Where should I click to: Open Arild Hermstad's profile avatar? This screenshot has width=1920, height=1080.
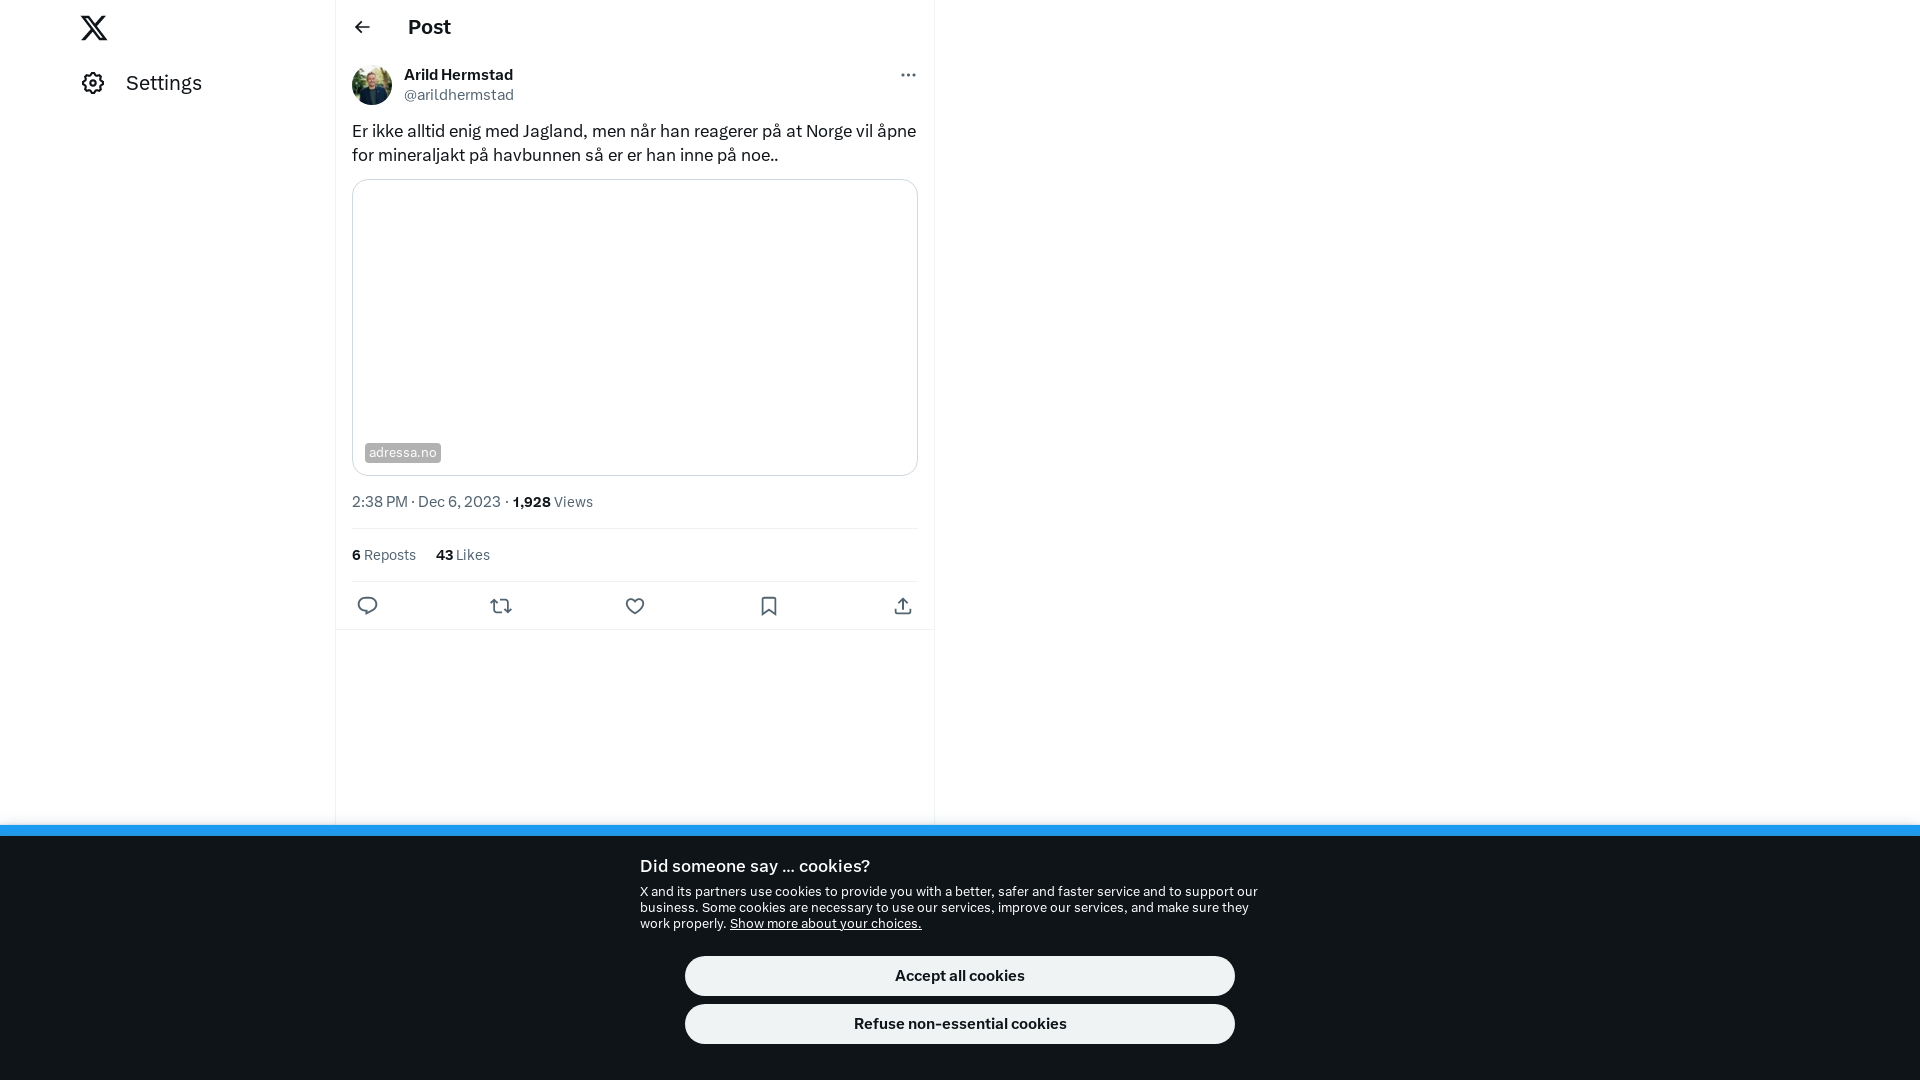tap(372, 85)
